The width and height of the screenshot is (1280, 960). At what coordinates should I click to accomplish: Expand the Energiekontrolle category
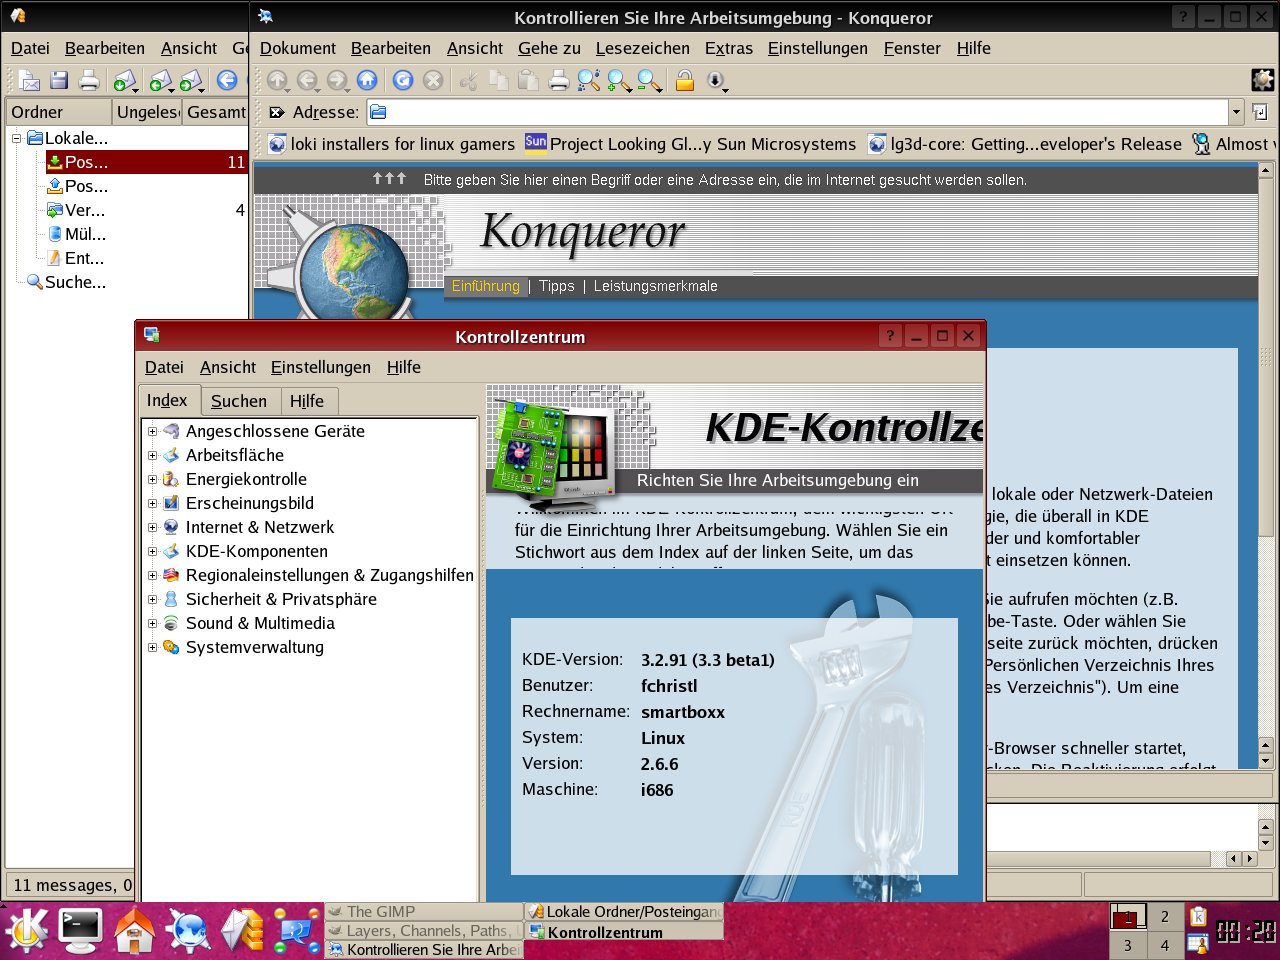click(152, 480)
